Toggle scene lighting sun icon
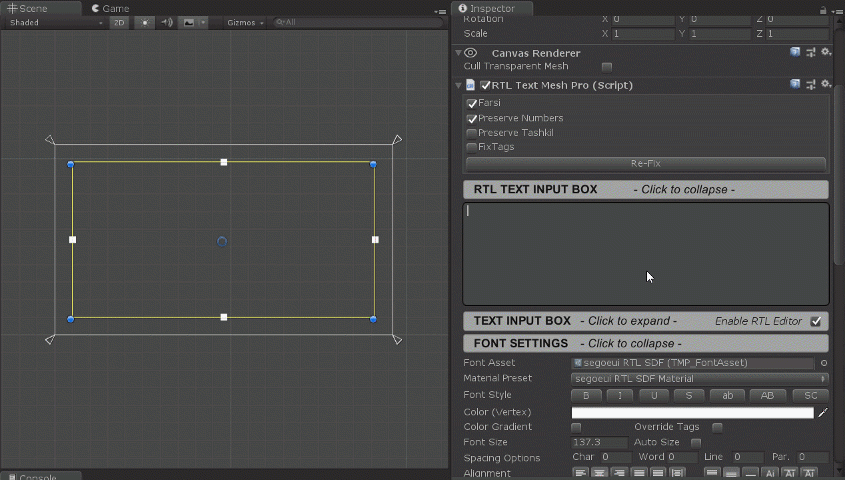Viewport: 845px width, 480px height. click(145, 23)
